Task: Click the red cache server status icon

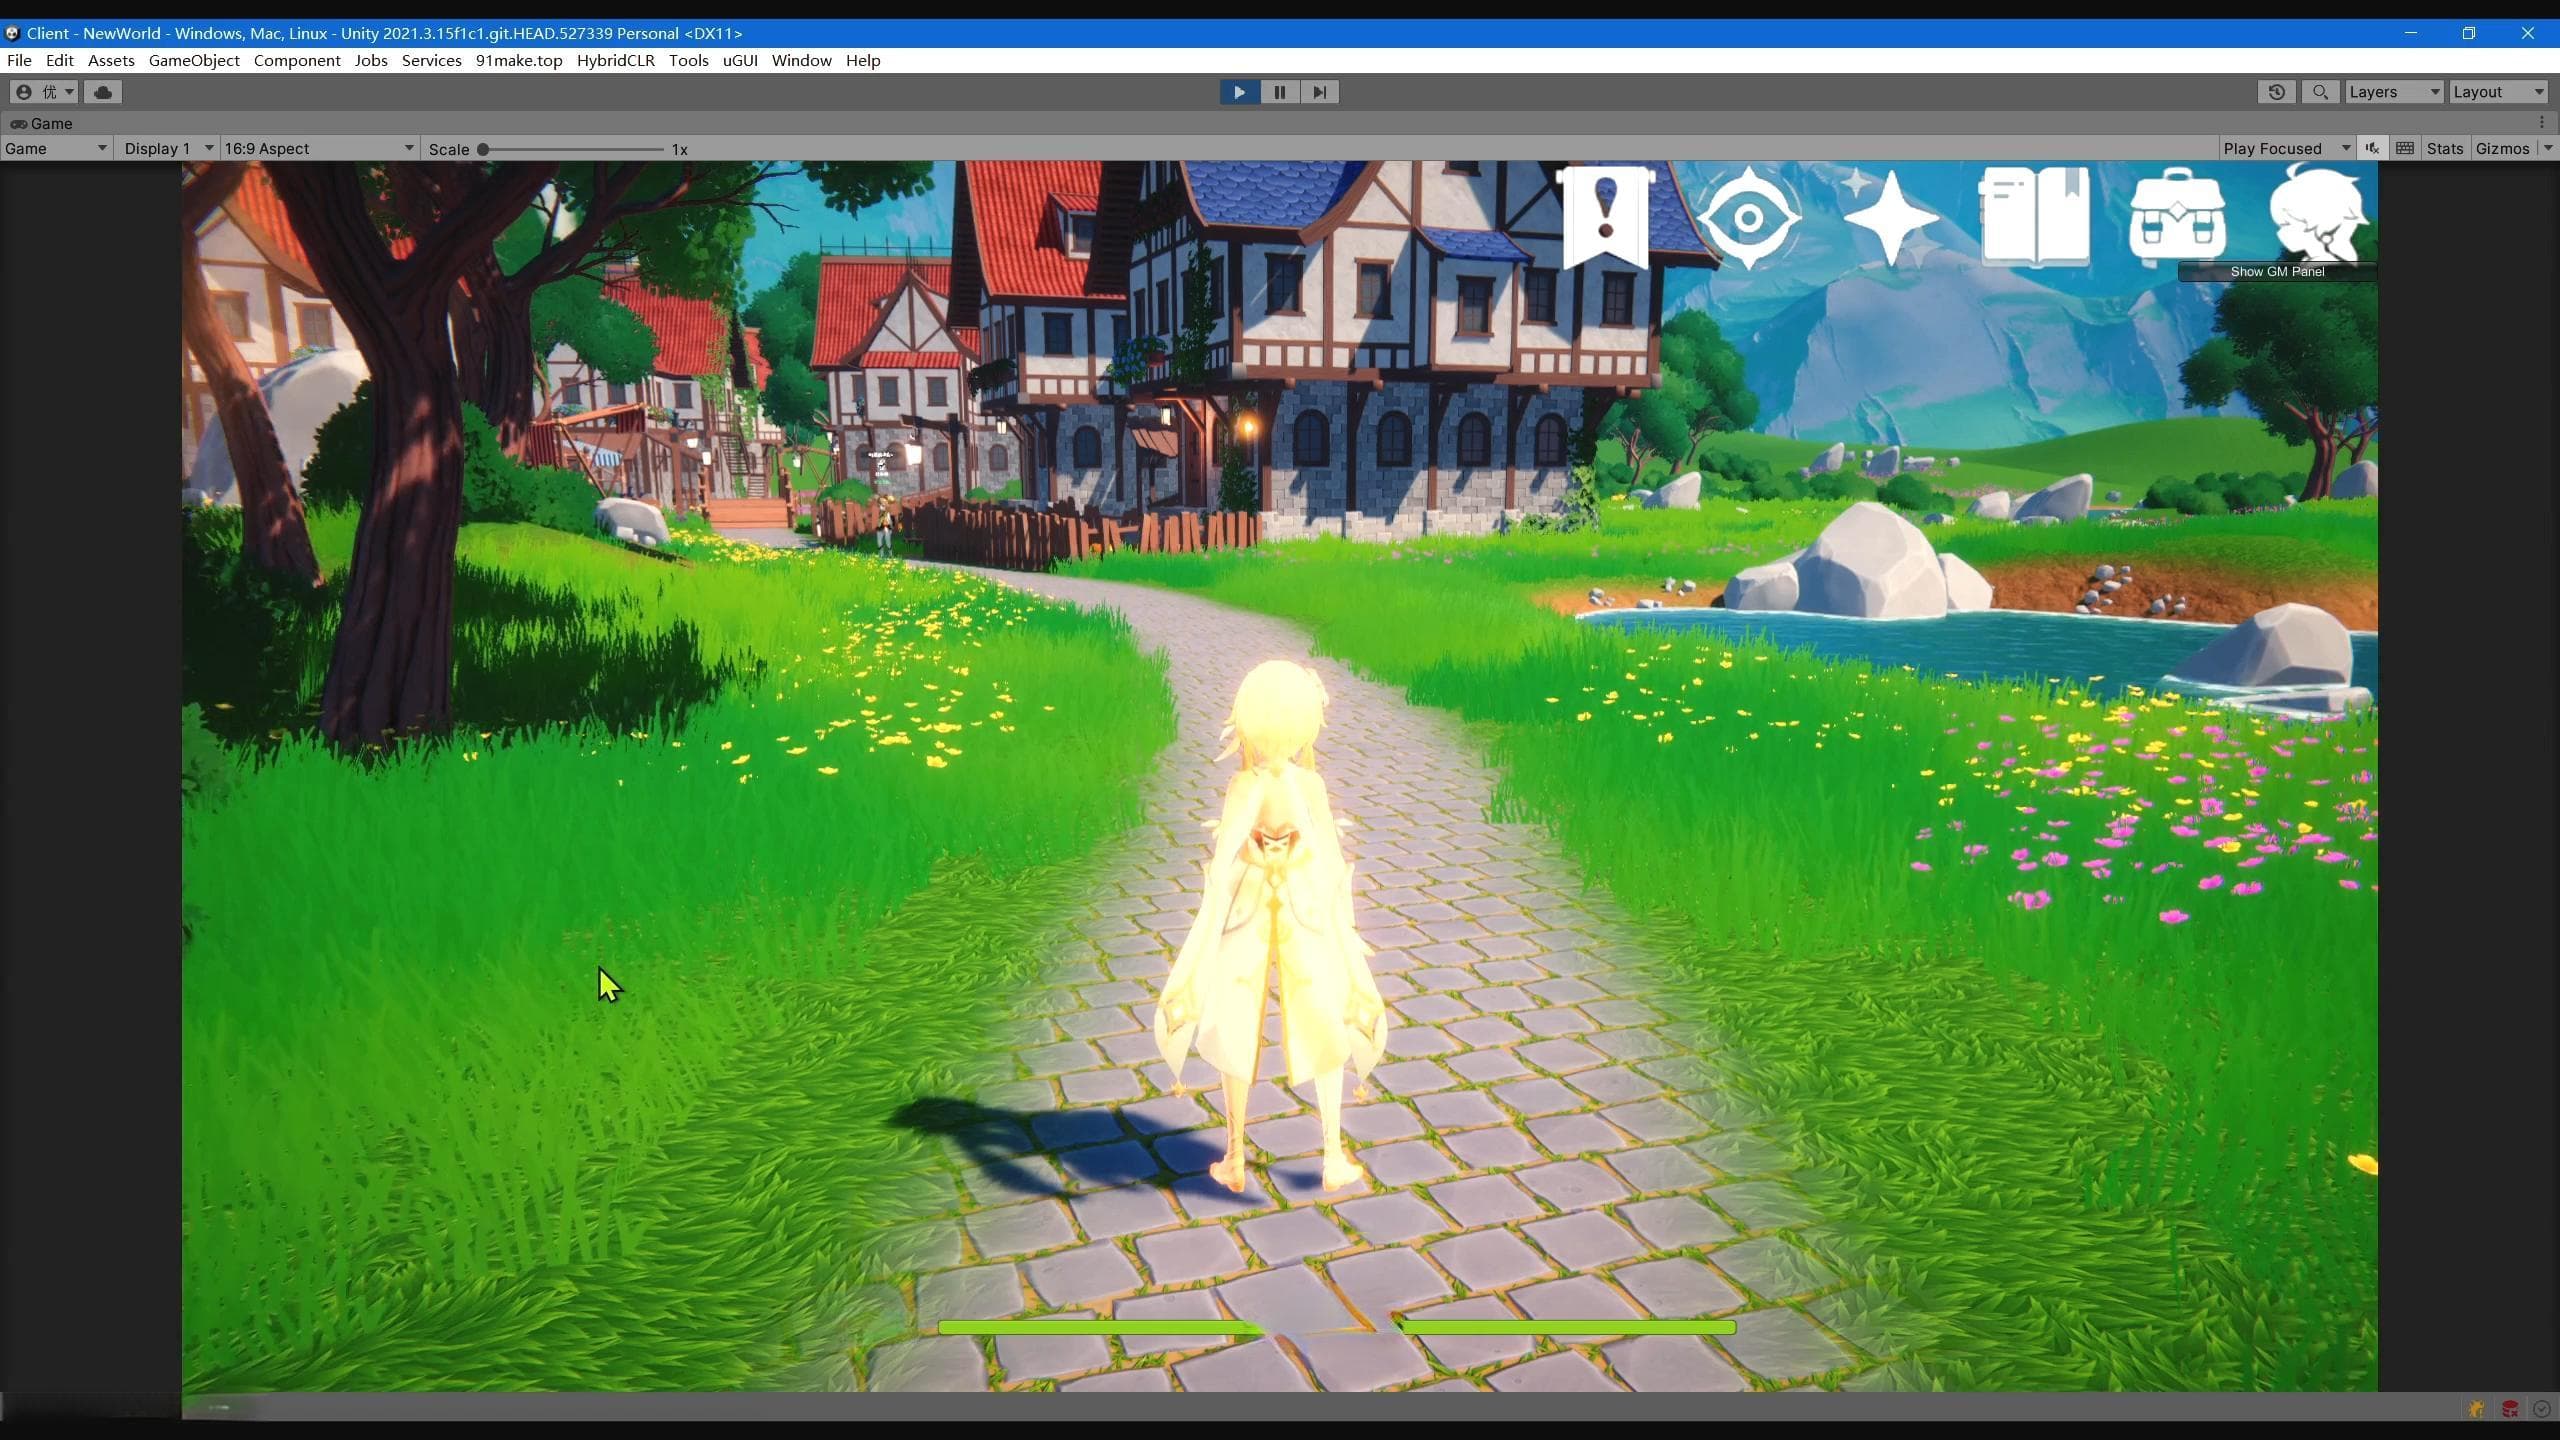Action: pyautogui.click(x=2509, y=1409)
